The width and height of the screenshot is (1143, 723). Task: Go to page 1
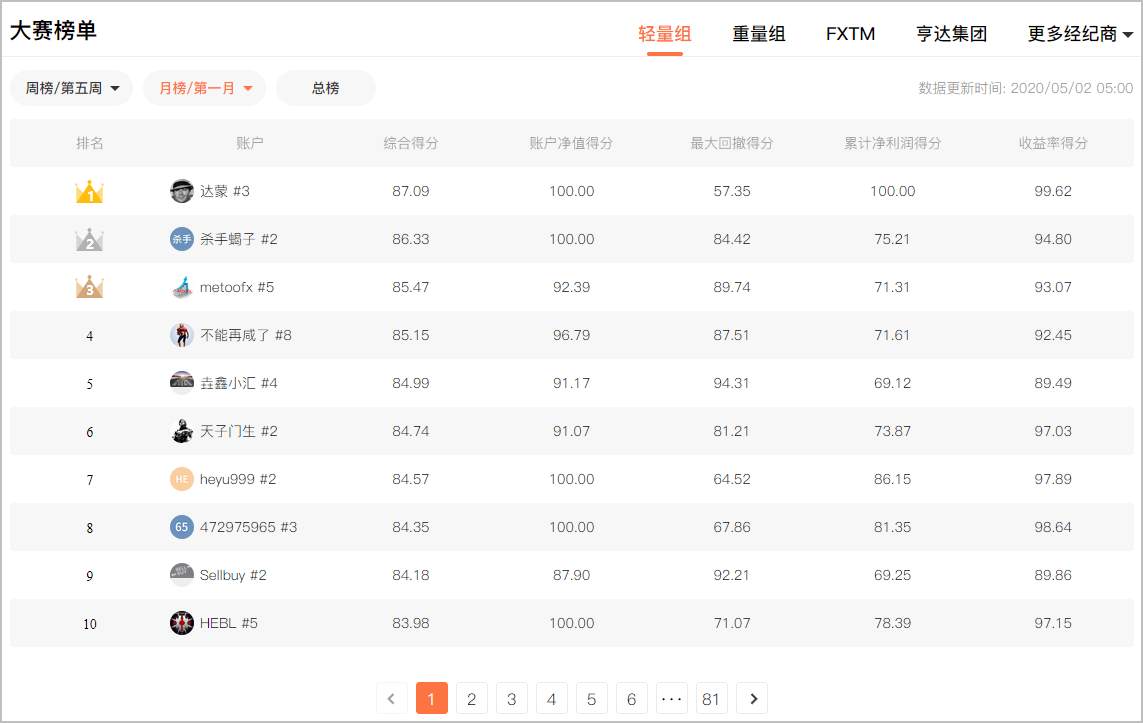tap(432, 699)
